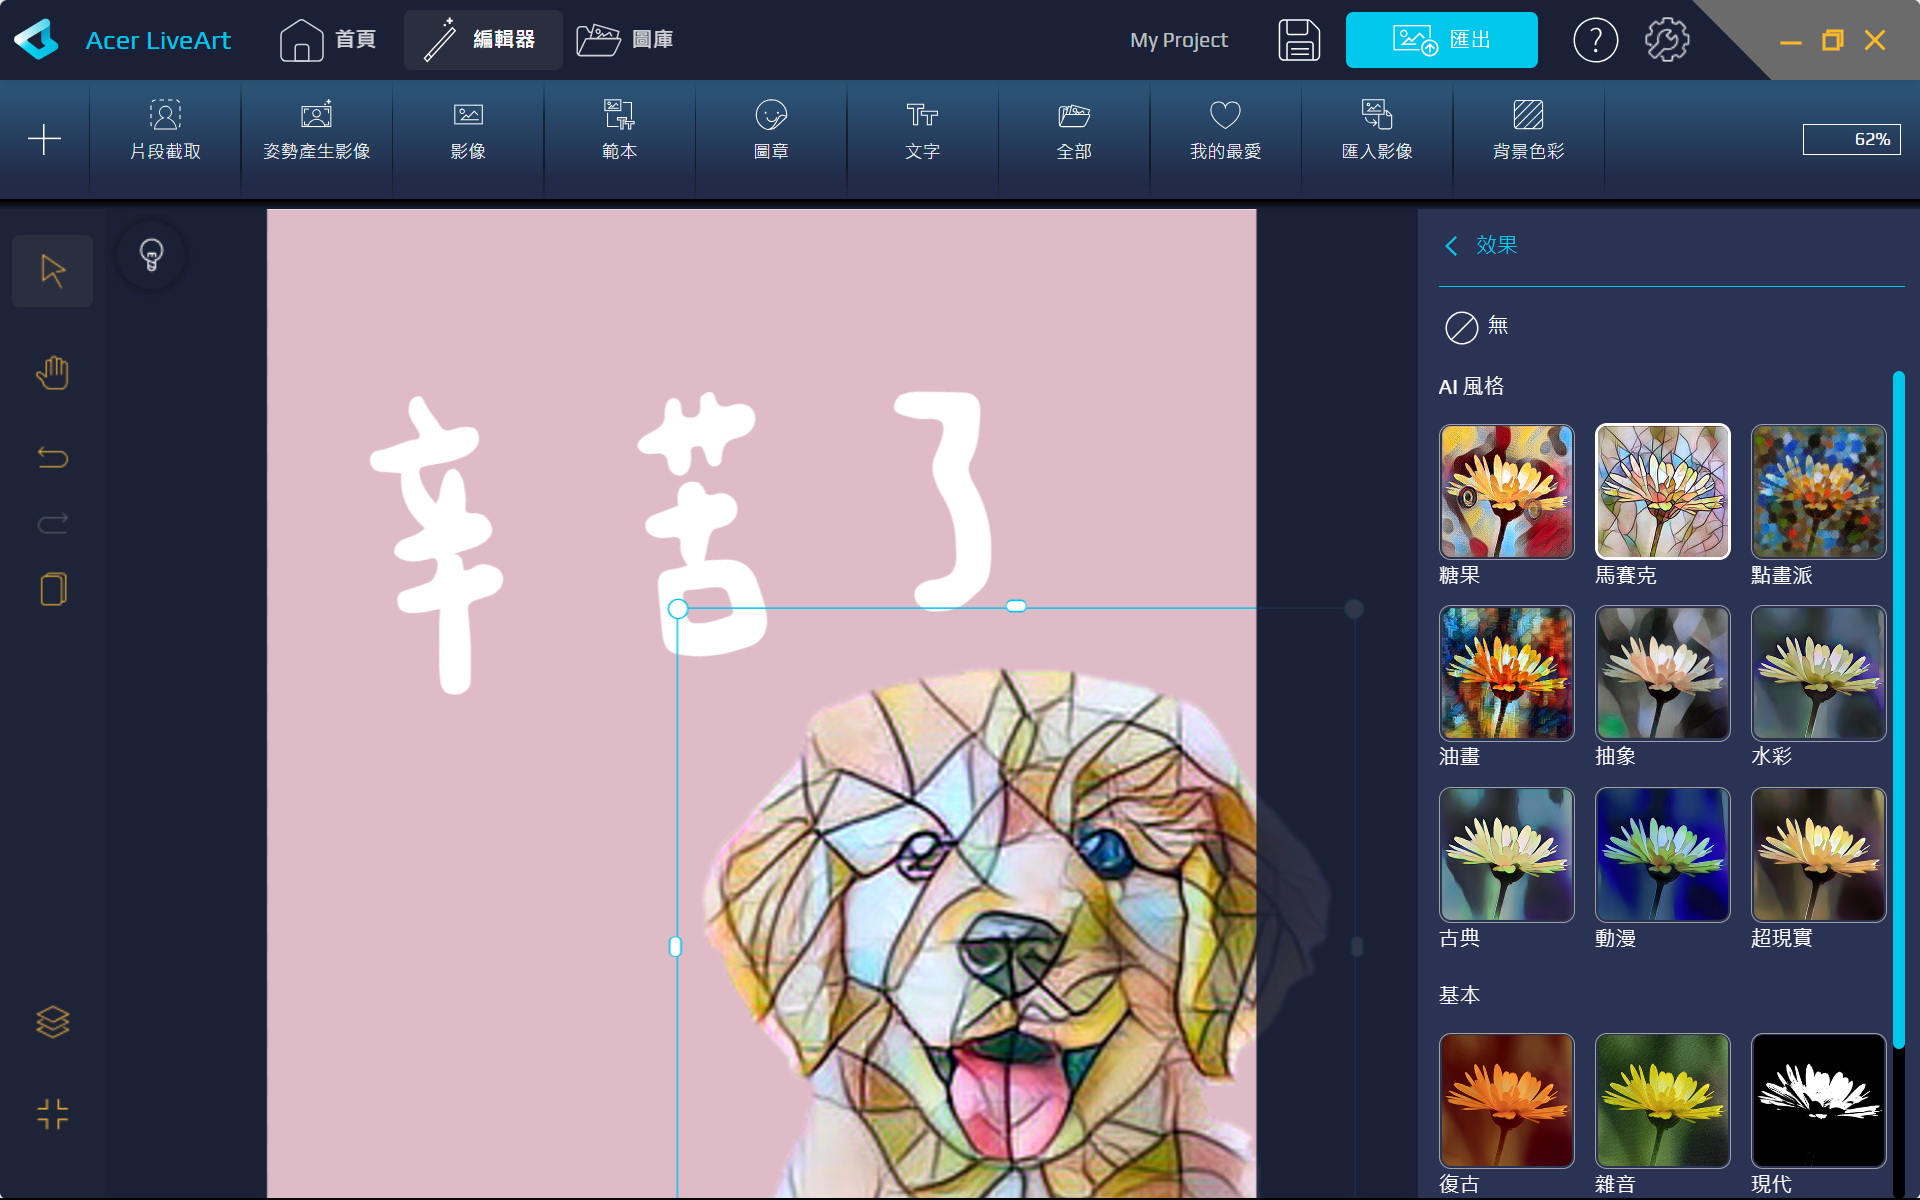
Task: Click the AI 風格 section heading
Action: click(1471, 386)
